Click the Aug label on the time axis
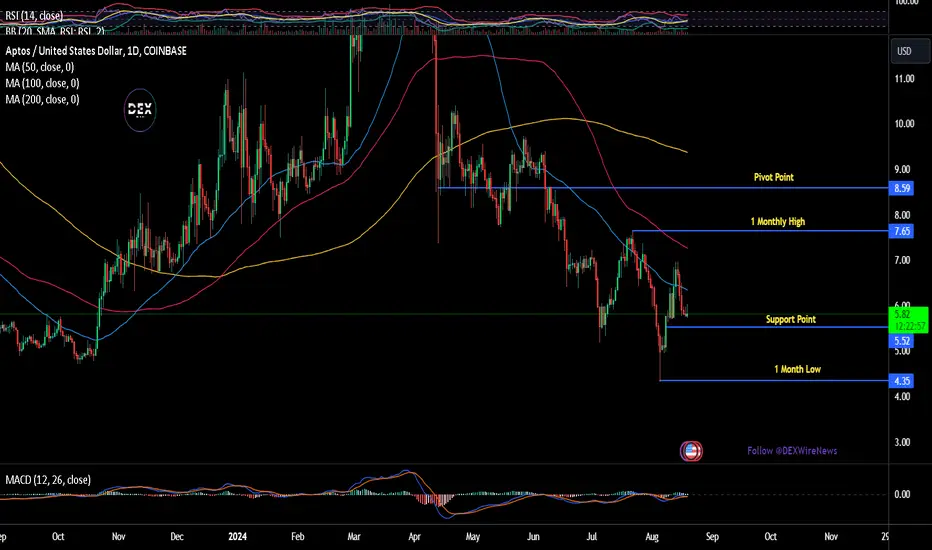 pyautogui.click(x=651, y=536)
